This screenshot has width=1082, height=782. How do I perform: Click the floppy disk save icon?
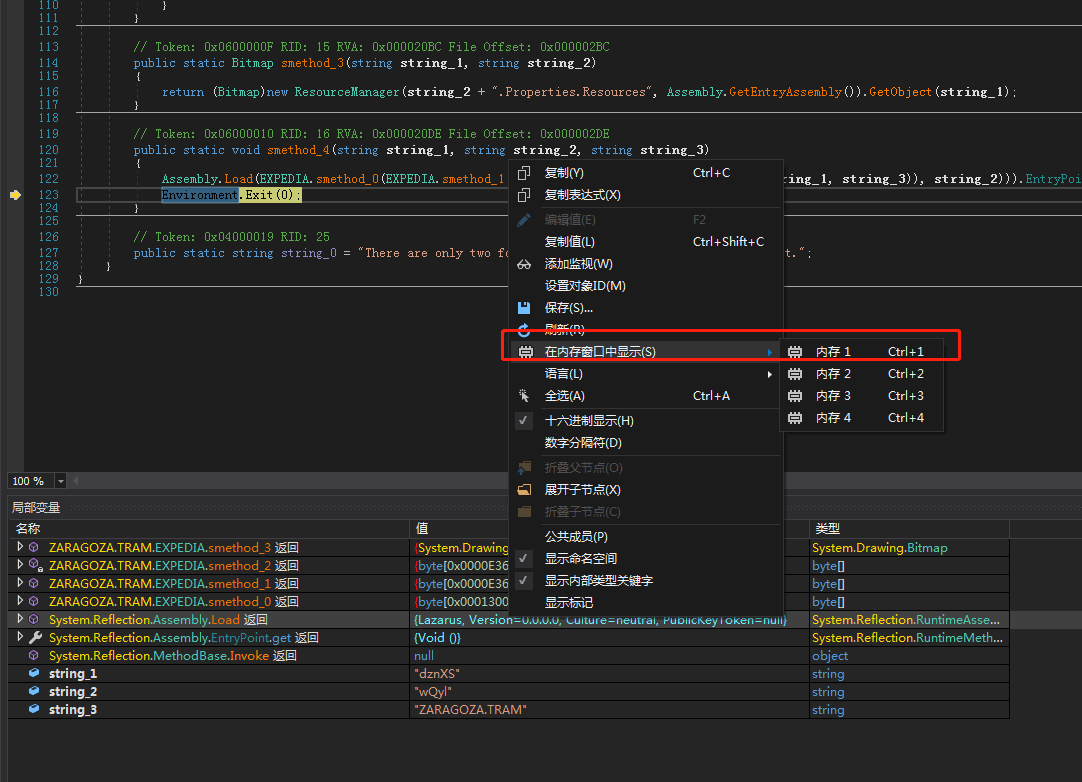524,308
